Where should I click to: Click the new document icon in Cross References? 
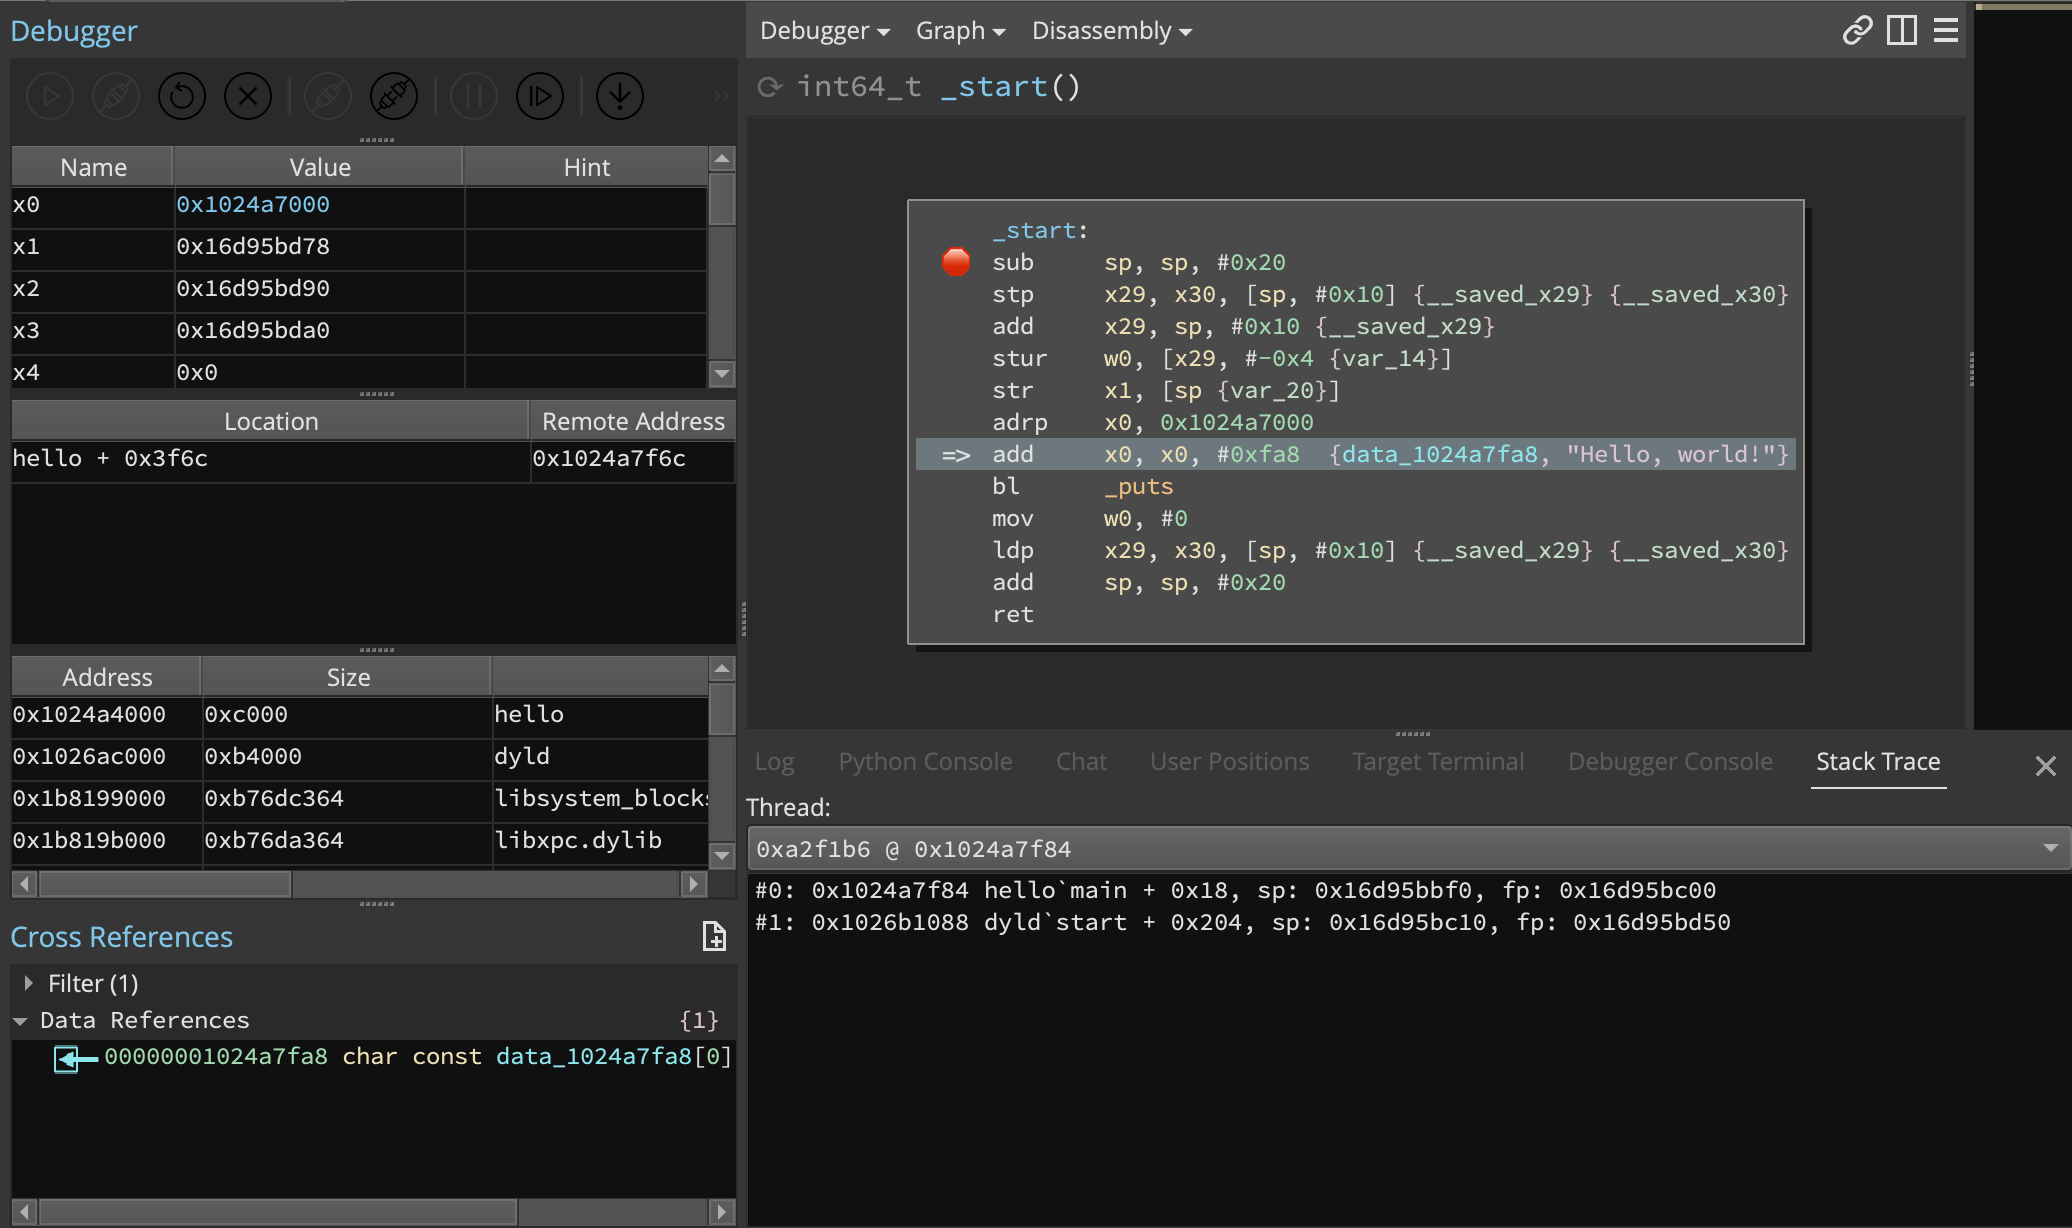(x=714, y=937)
